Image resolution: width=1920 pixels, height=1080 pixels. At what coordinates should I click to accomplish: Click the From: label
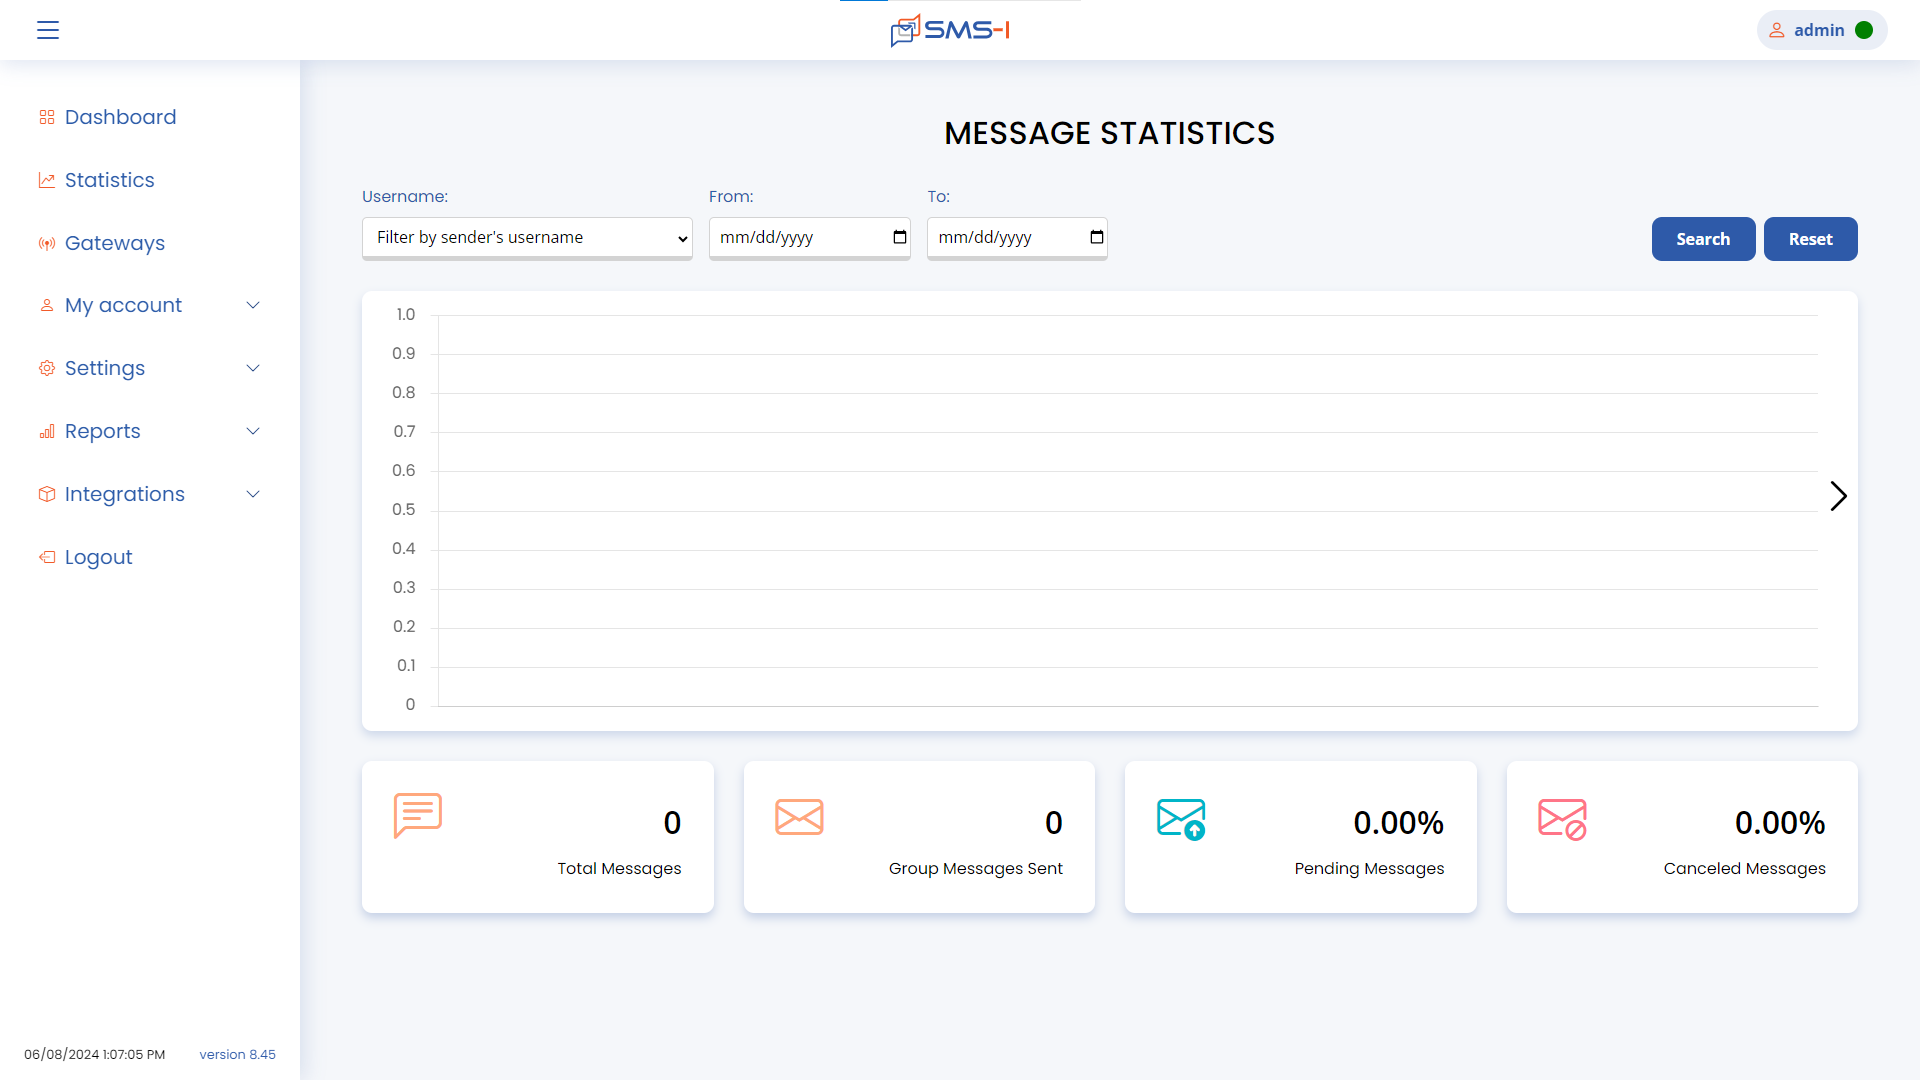pyautogui.click(x=731, y=196)
